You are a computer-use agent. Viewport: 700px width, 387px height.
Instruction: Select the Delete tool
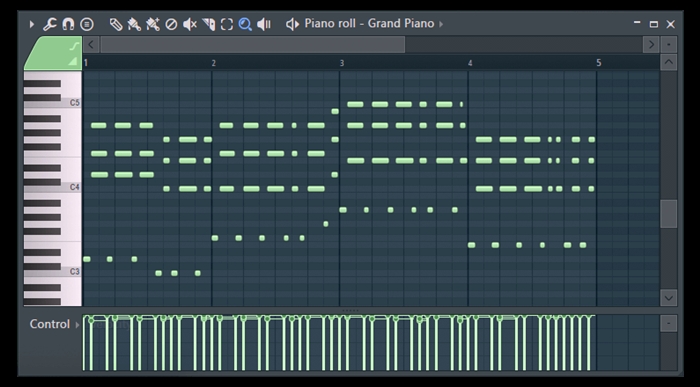[171, 24]
